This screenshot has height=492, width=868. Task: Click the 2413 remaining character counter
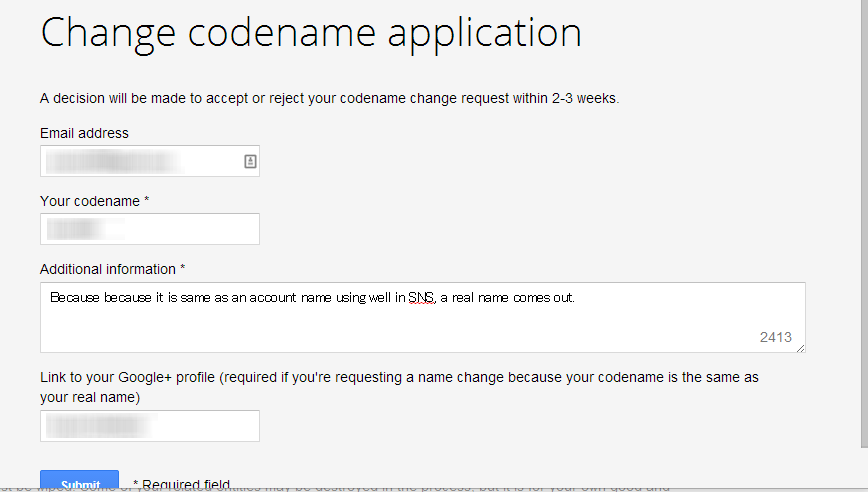click(775, 337)
